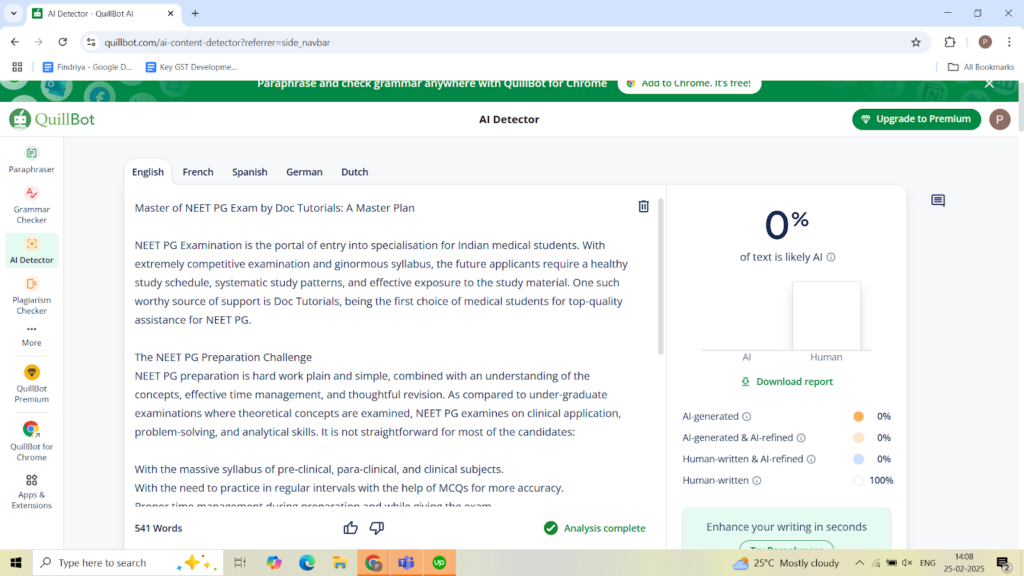Open QuillBot Premium from sidebar
The width and height of the screenshot is (1024, 576).
pyautogui.click(x=31, y=383)
